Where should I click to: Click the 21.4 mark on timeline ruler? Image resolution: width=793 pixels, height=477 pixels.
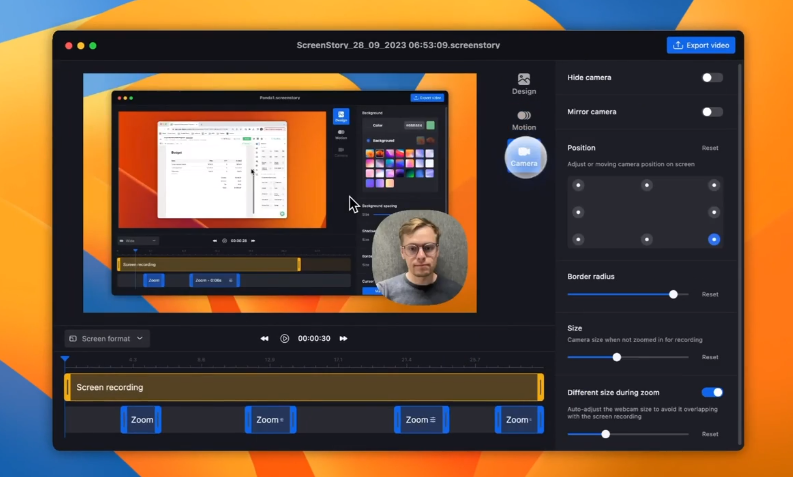(x=406, y=360)
